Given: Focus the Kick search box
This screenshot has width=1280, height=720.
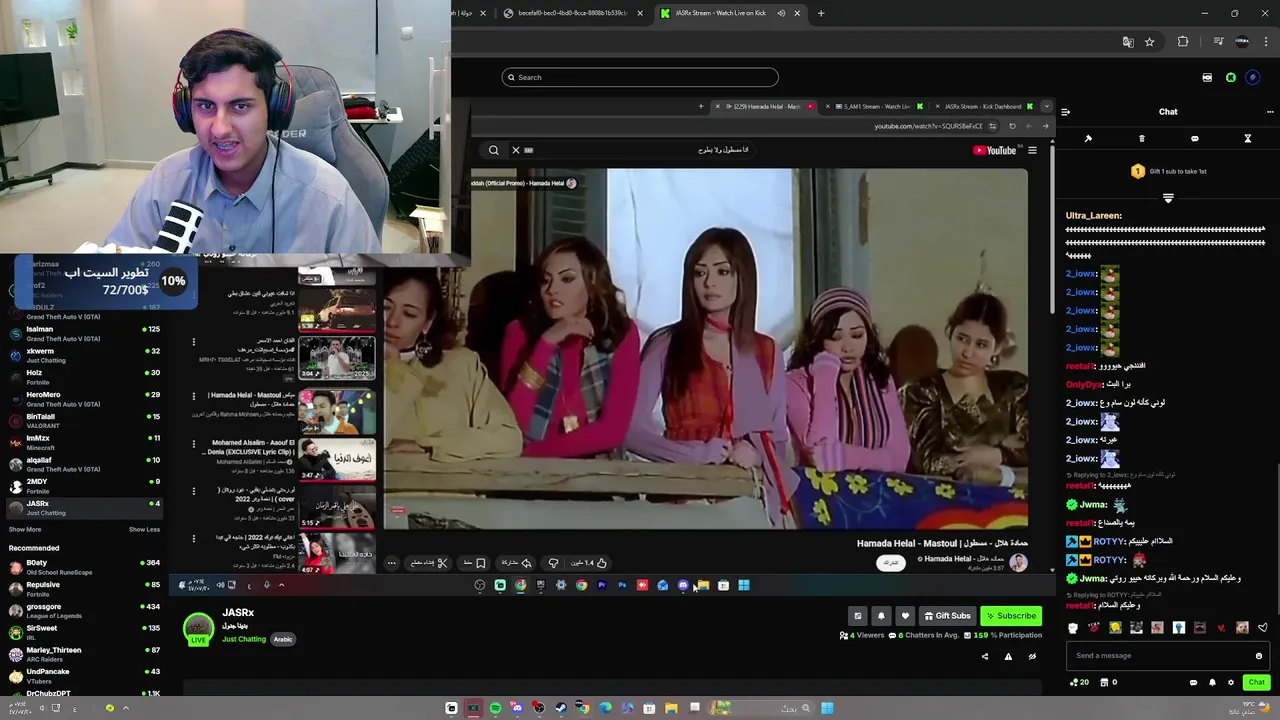Looking at the screenshot, I should (640, 77).
